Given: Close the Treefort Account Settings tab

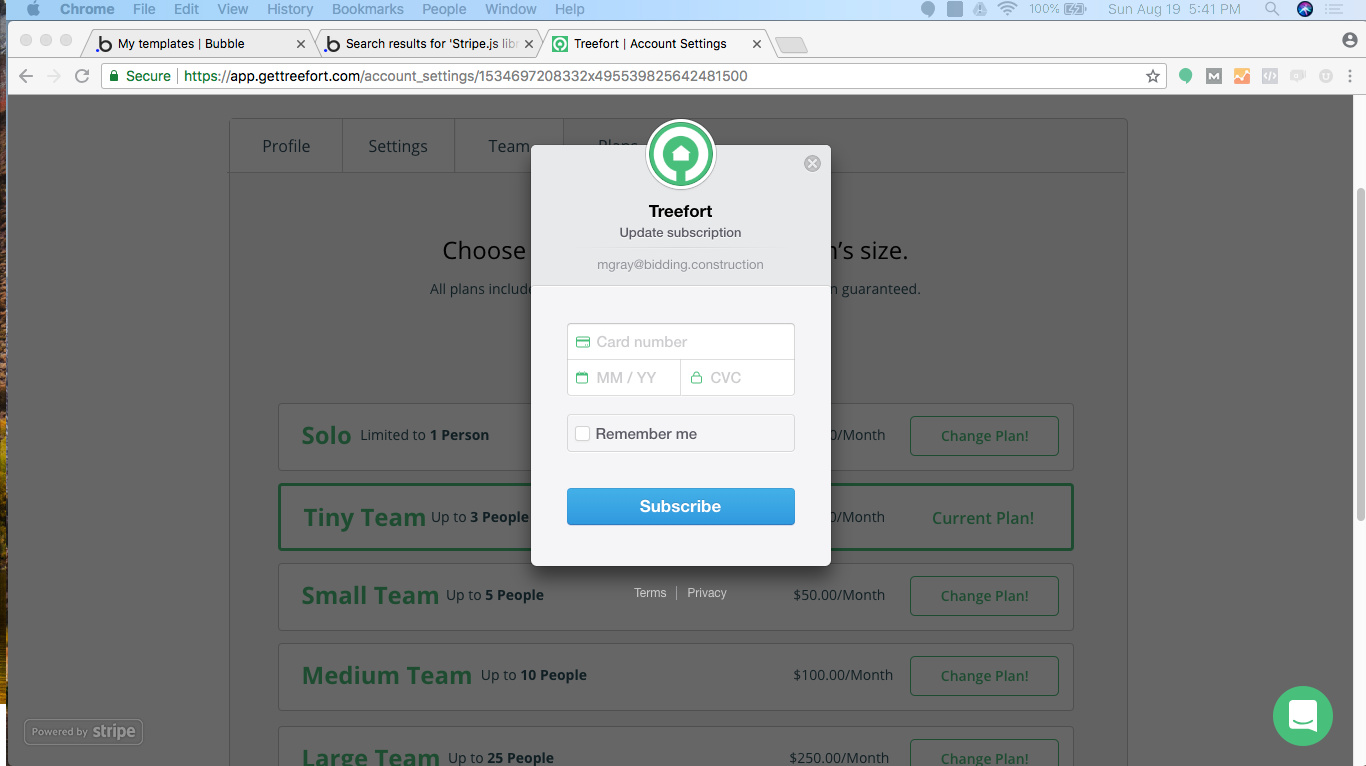Looking at the screenshot, I should (756, 44).
